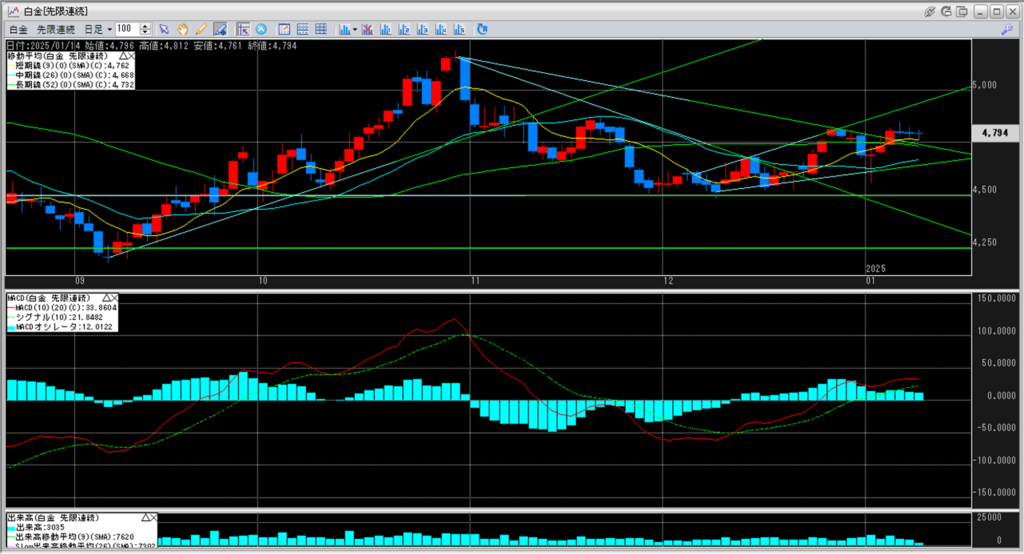Click the 白金 symbol menu item
The image size is (1024, 554).
[18, 30]
